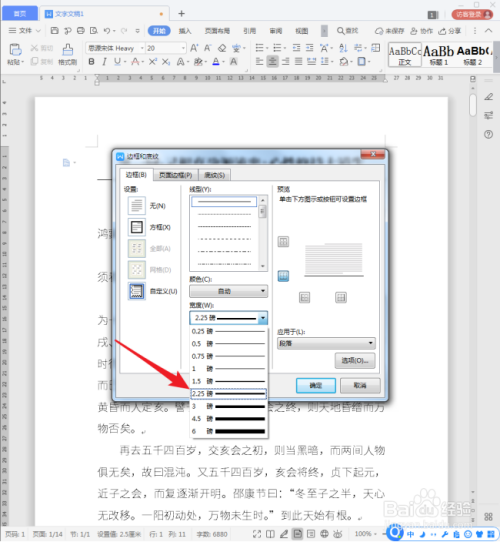Screen dimensions: 500x542
Task: Select the Format Painter brush icon
Action: point(68,50)
